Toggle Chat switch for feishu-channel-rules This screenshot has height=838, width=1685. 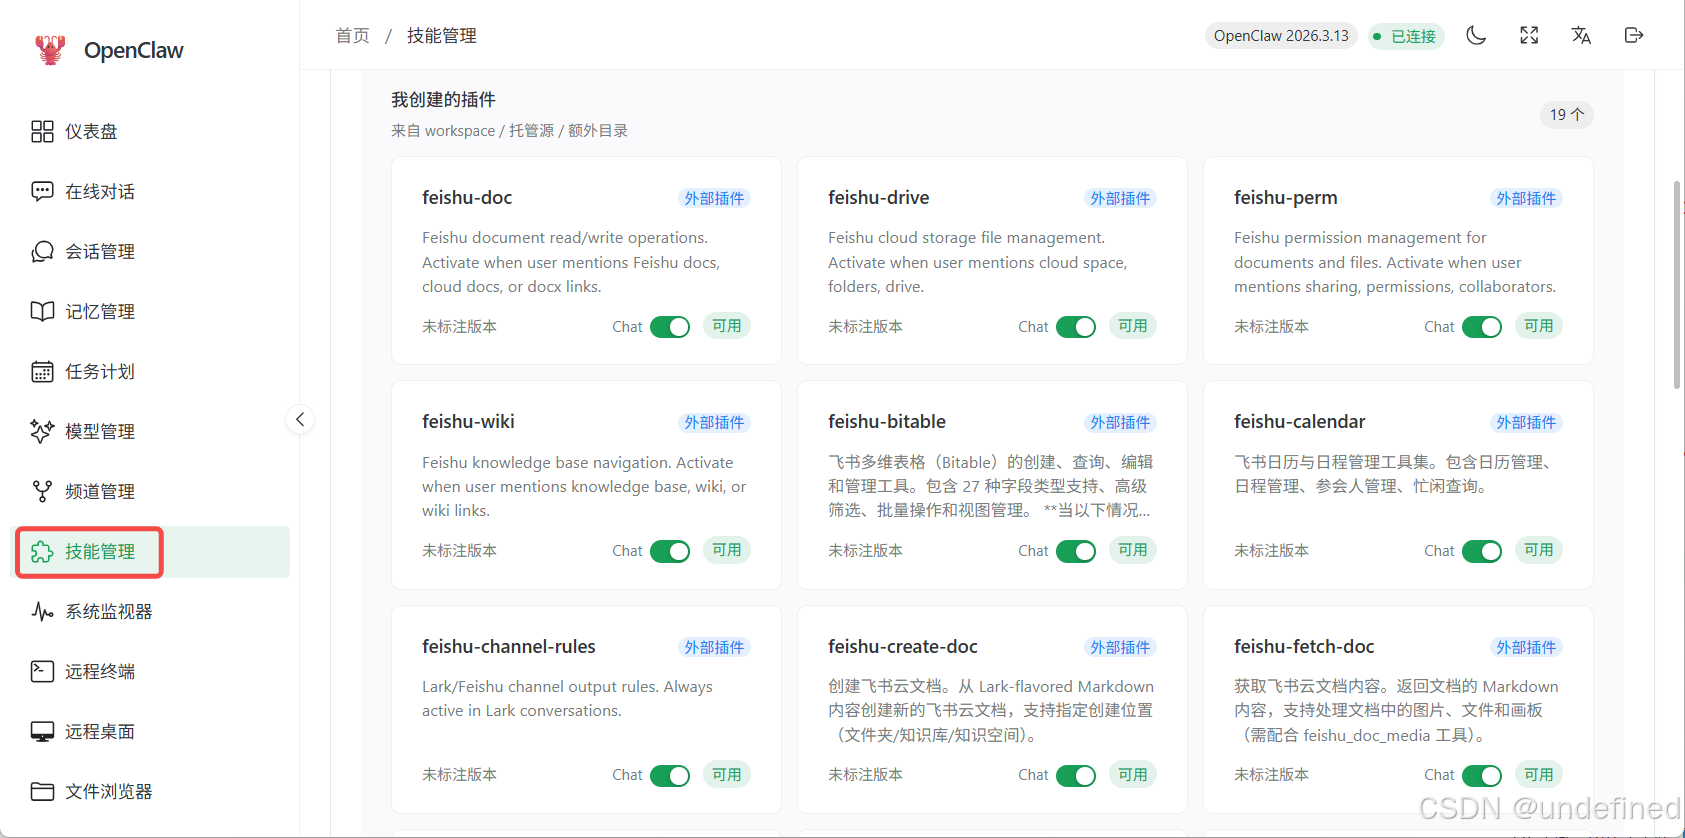coord(670,775)
